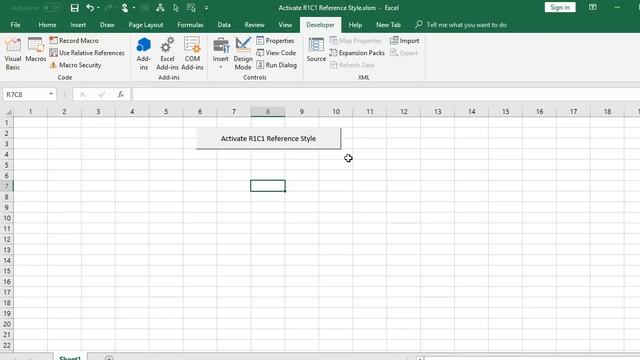
Task: Switch to Page Layout tab
Action: [146, 25]
